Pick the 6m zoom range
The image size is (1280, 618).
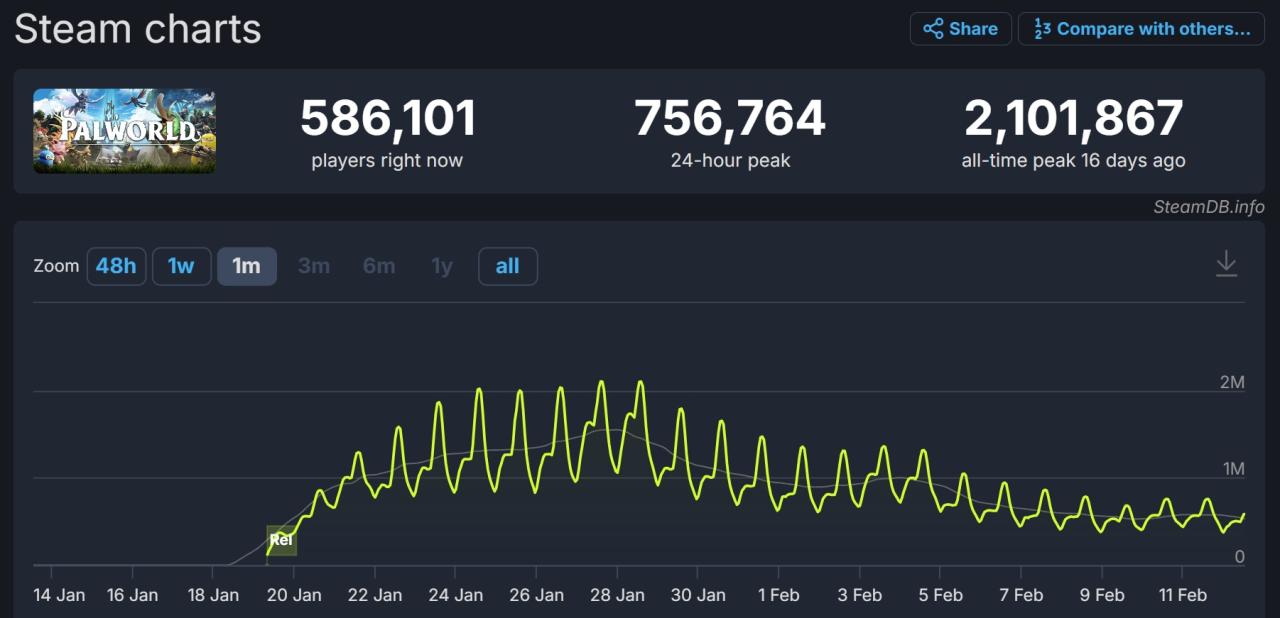378,266
